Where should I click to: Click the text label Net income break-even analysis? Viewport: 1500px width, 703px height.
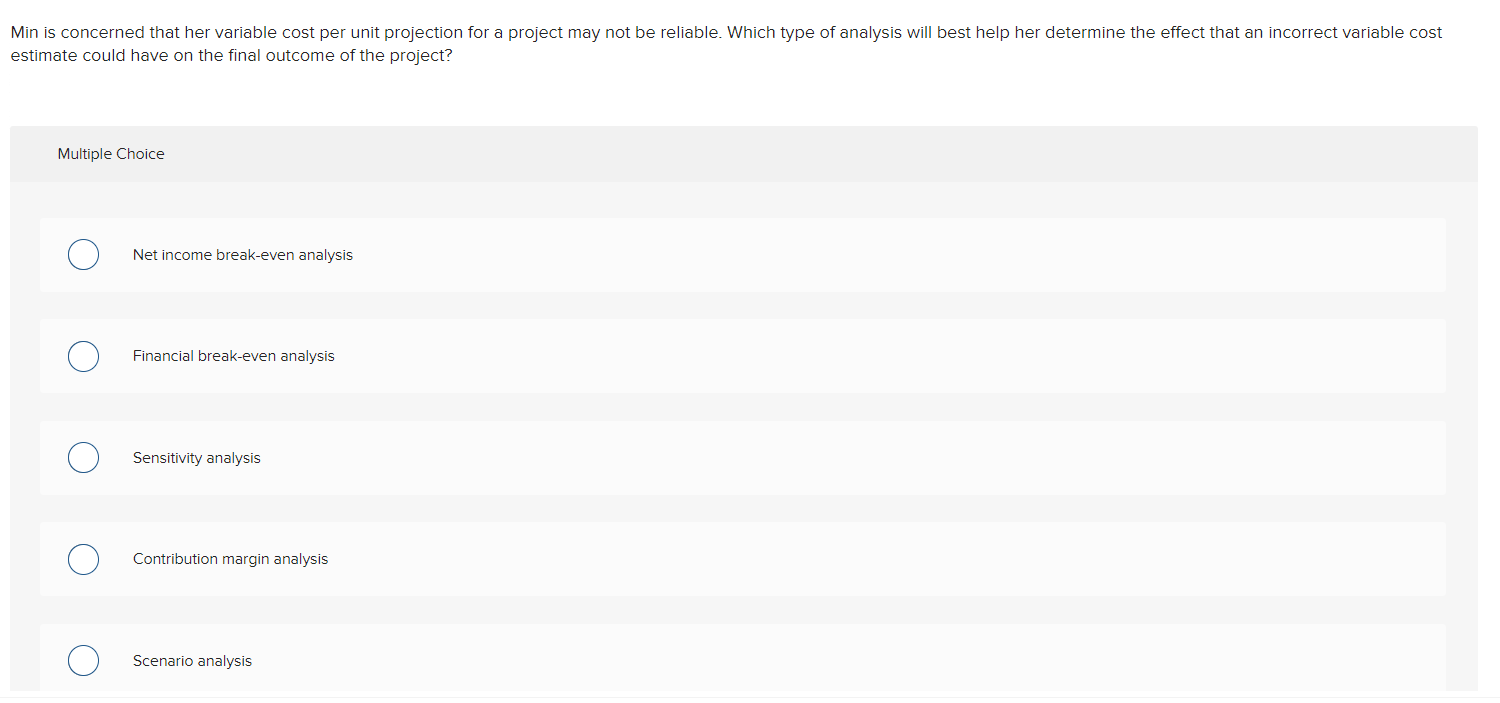coord(242,254)
